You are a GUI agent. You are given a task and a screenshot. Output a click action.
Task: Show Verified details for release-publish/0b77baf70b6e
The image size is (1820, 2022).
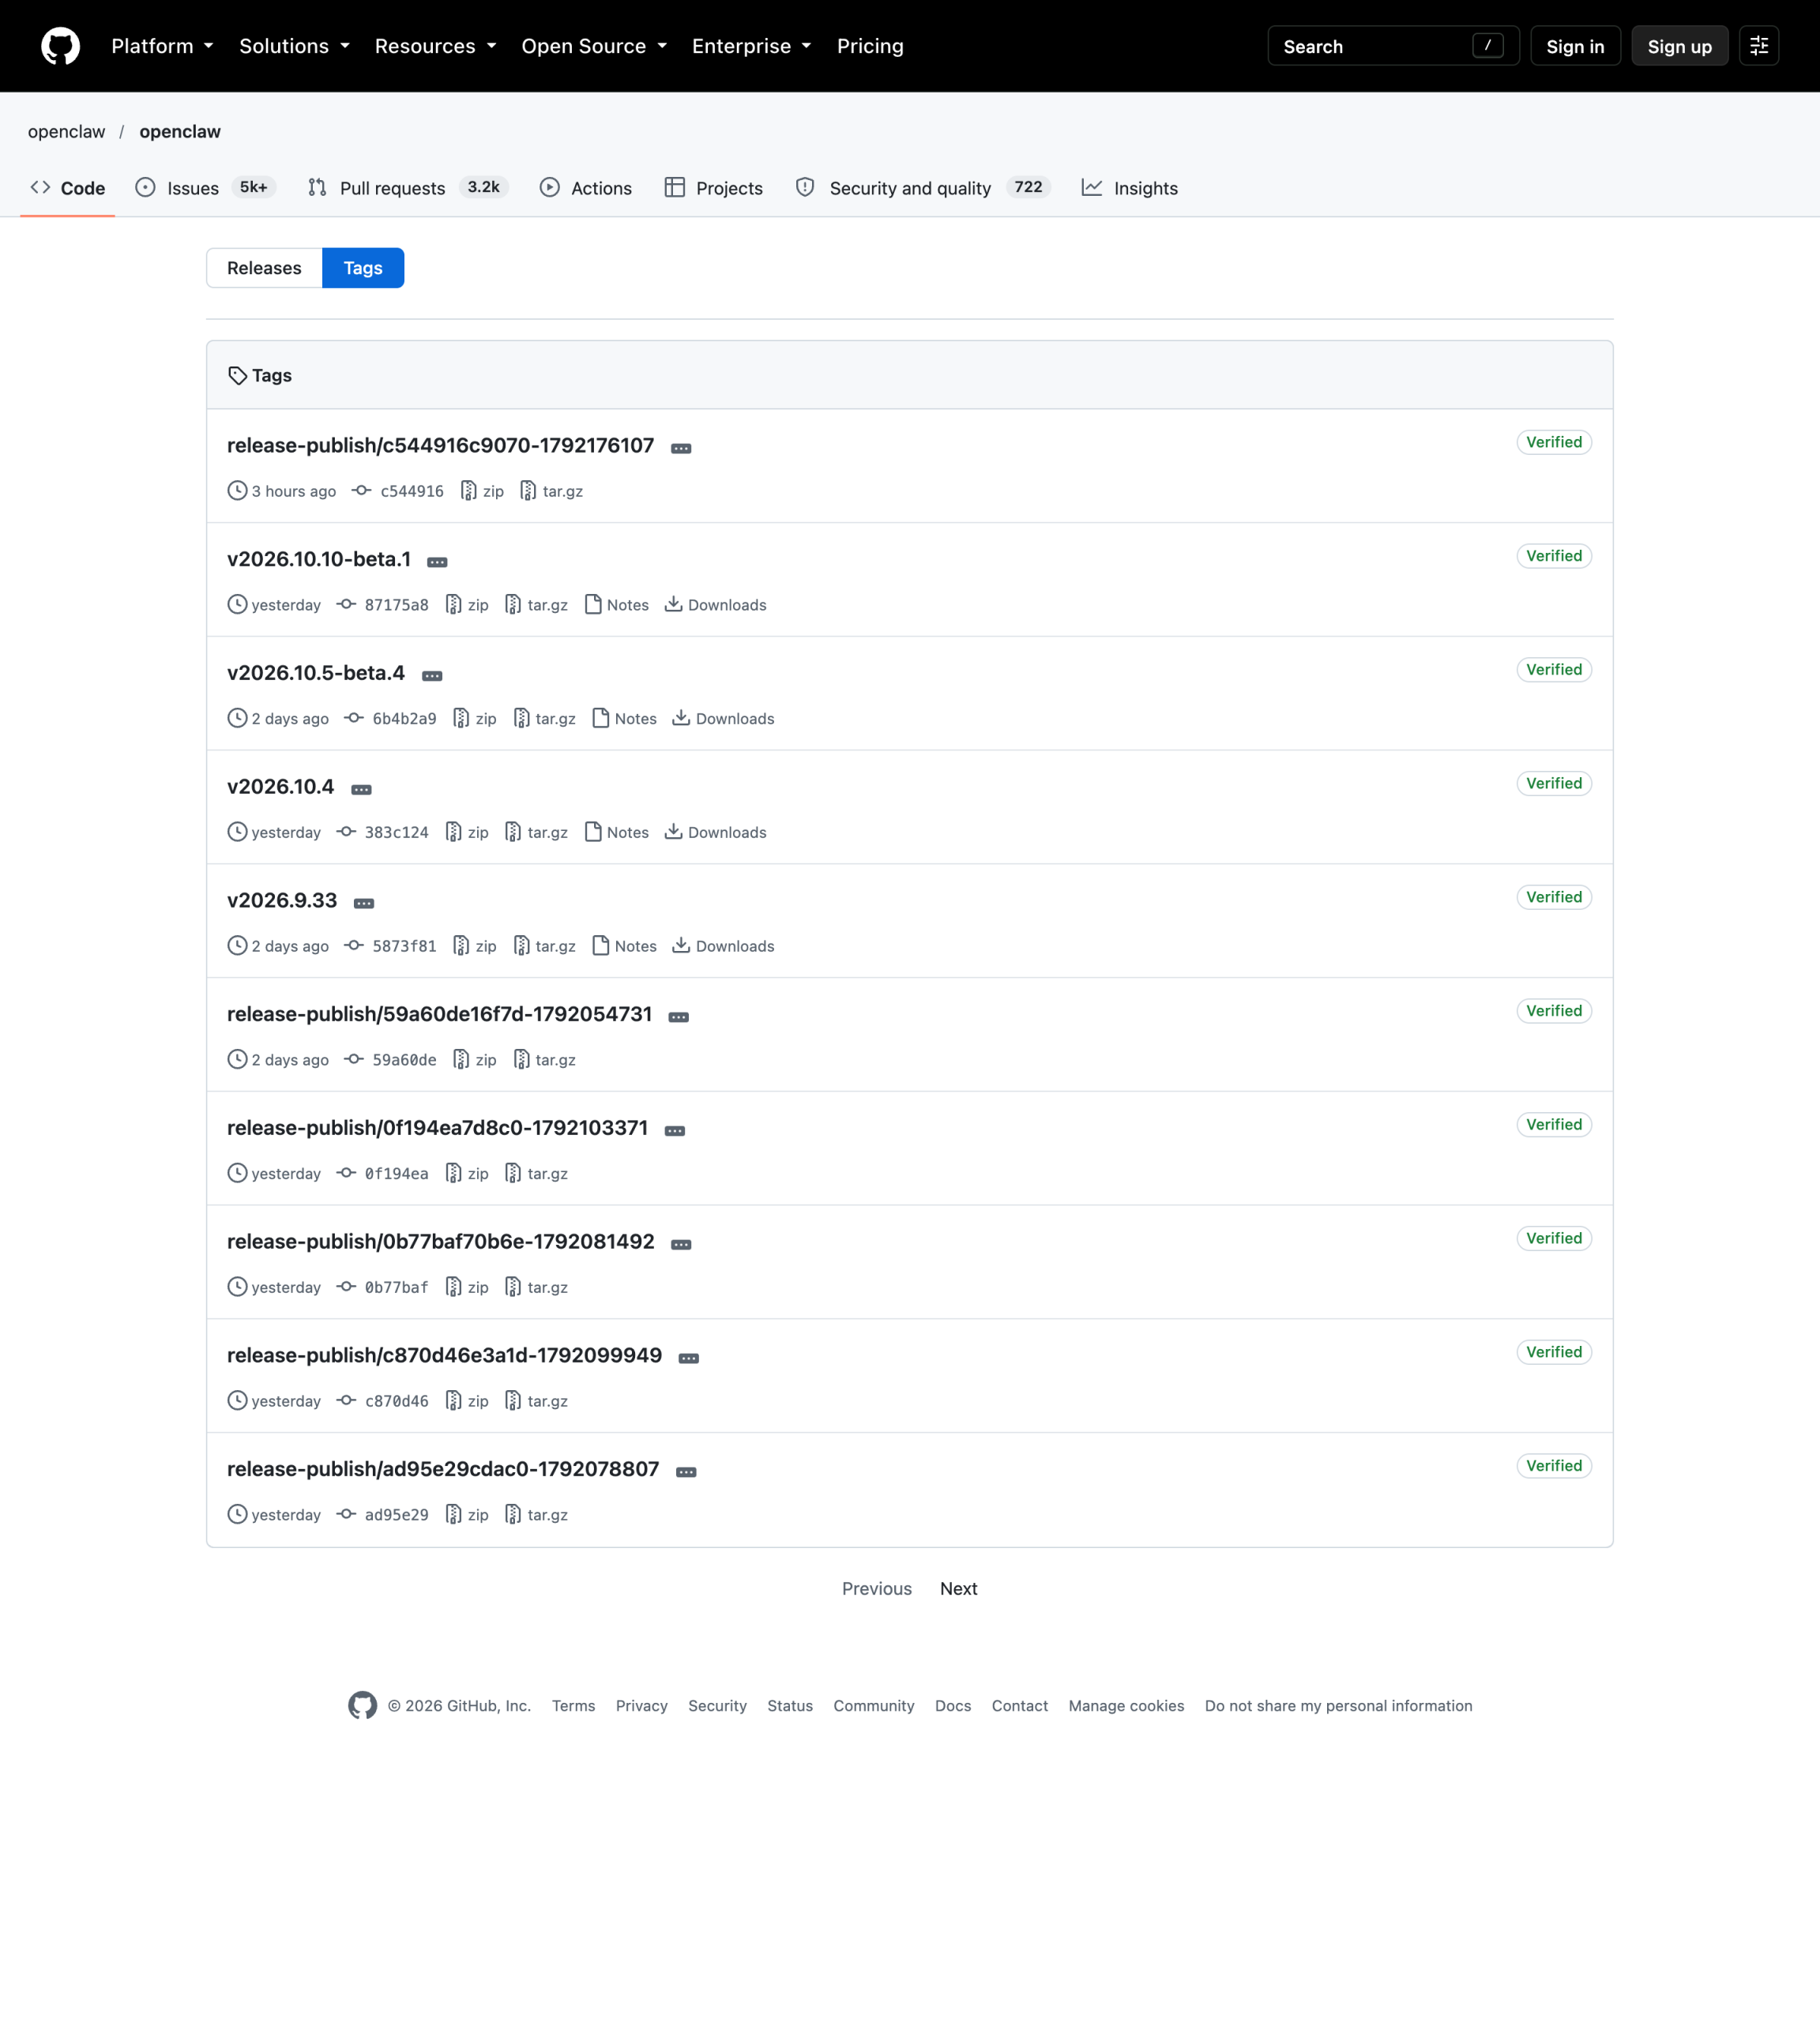tap(1553, 1238)
